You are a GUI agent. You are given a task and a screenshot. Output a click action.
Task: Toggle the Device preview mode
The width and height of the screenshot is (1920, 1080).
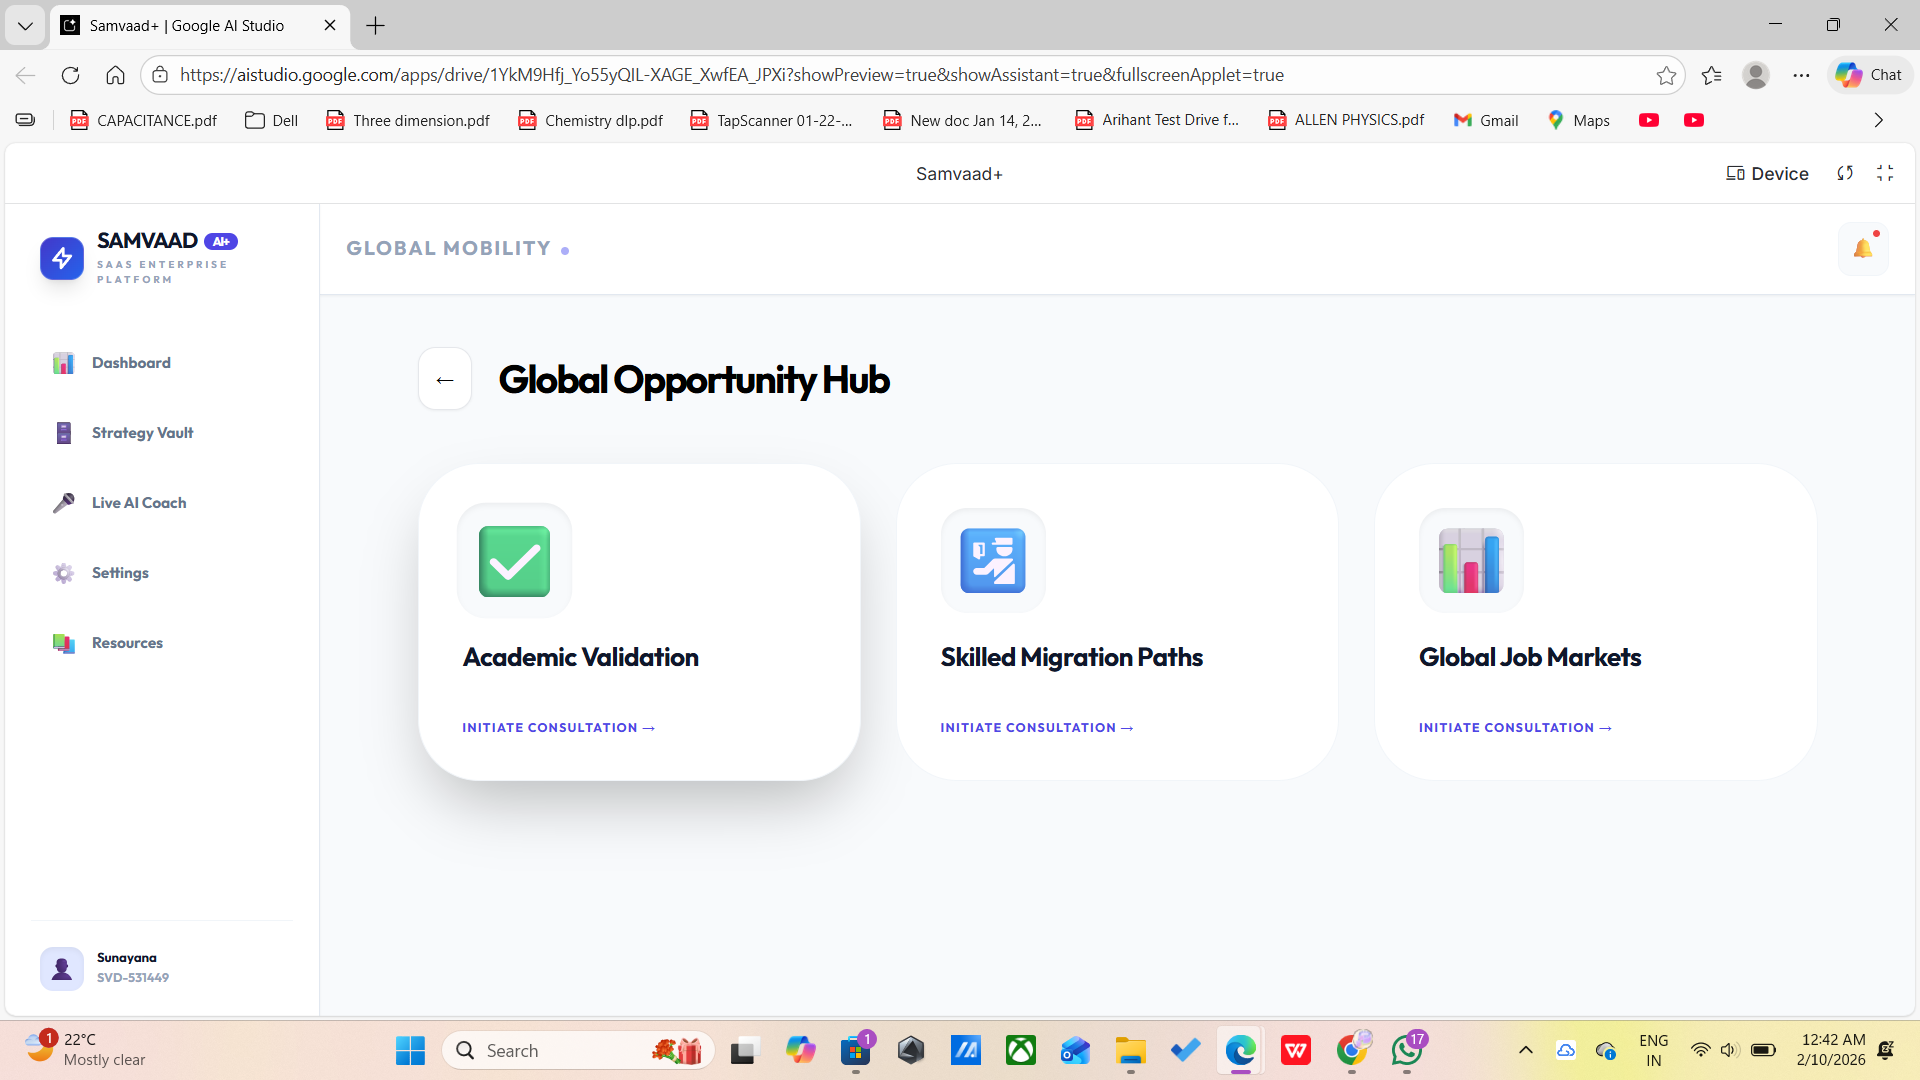click(x=1767, y=173)
